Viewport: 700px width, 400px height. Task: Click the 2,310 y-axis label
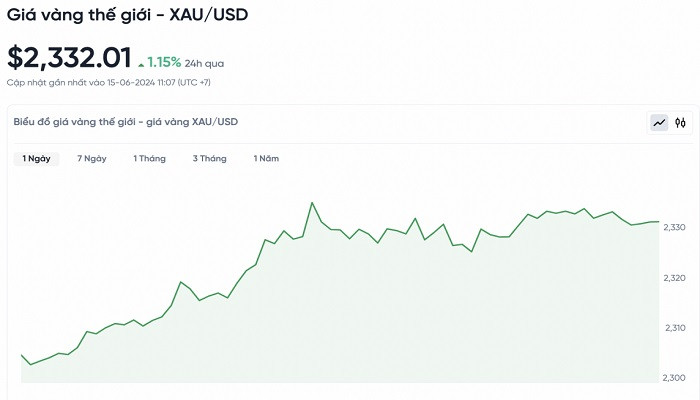coord(677,328)
